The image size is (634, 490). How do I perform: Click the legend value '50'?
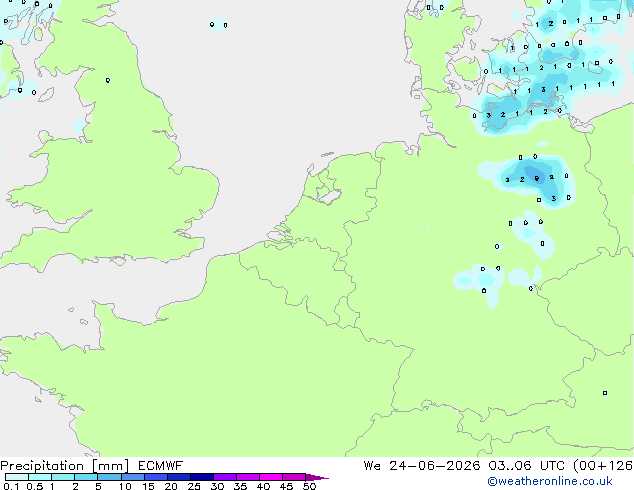[309, 486]
